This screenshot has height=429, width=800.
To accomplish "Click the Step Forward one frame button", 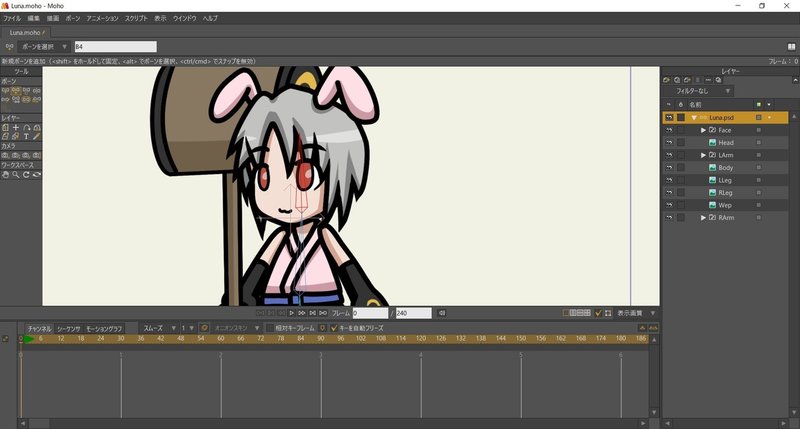I will click(x=302, y=313).
